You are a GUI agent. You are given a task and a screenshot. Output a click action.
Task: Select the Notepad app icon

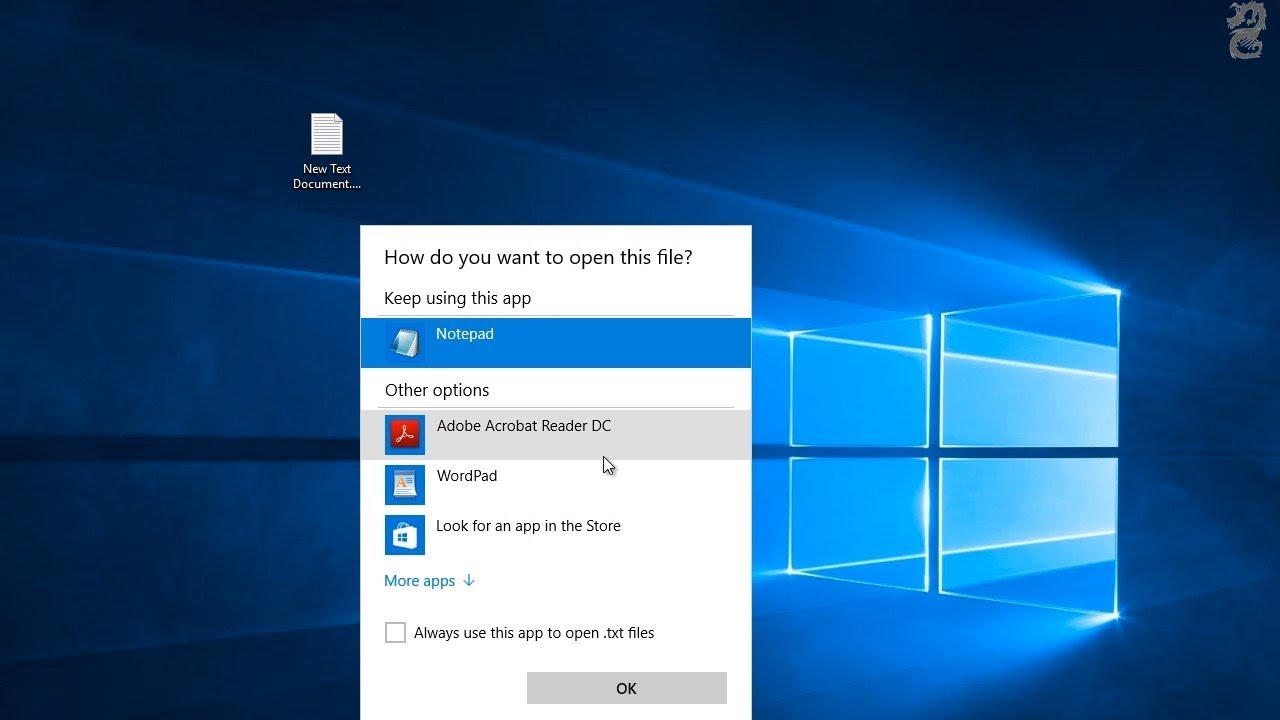(x=405, y=343)
